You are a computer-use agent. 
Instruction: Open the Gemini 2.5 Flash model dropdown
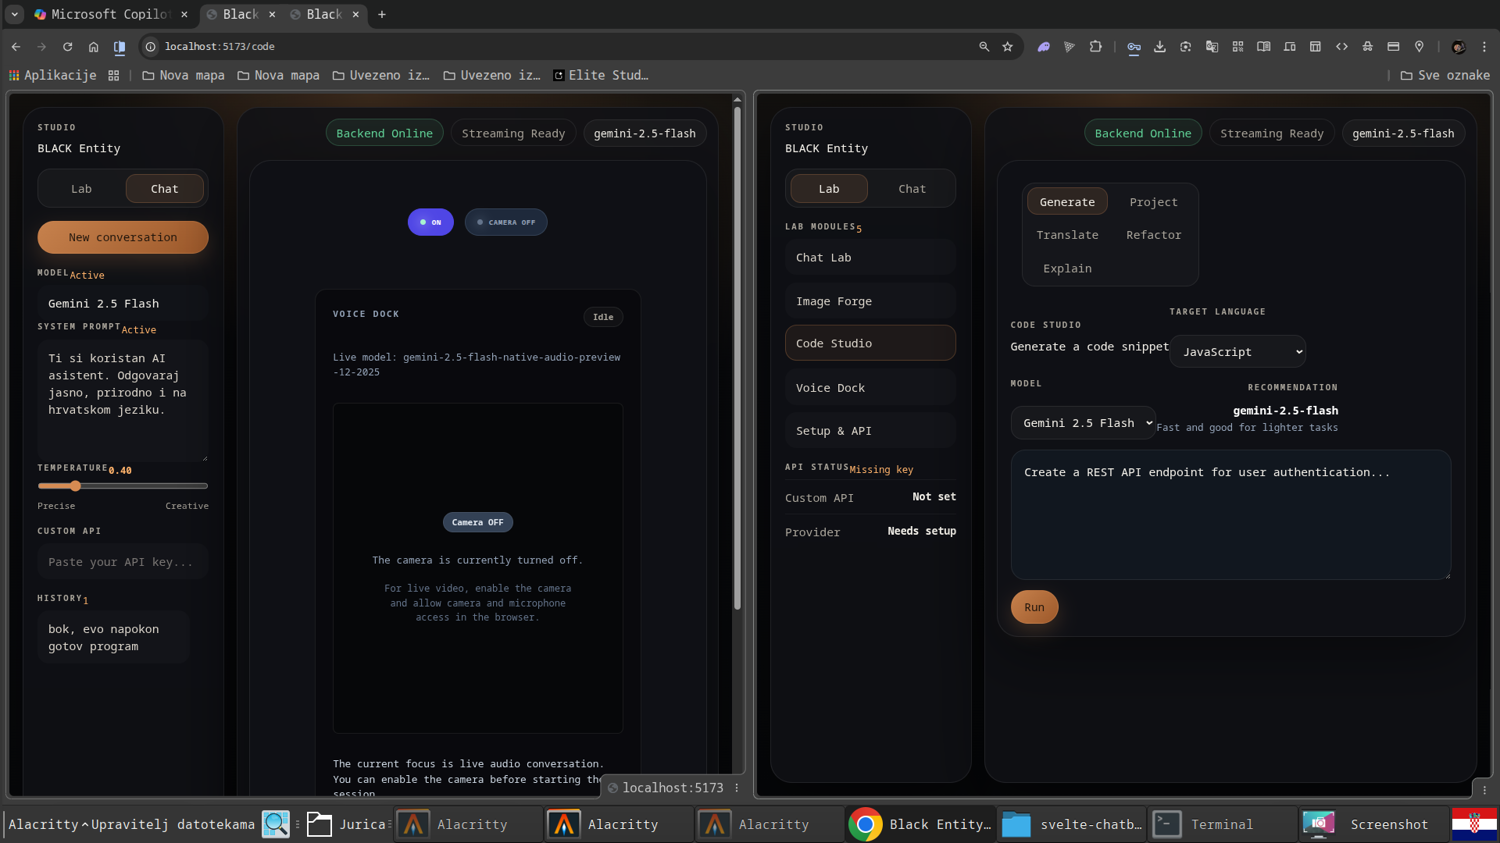pyautogui.click(x=1083, y=422)
